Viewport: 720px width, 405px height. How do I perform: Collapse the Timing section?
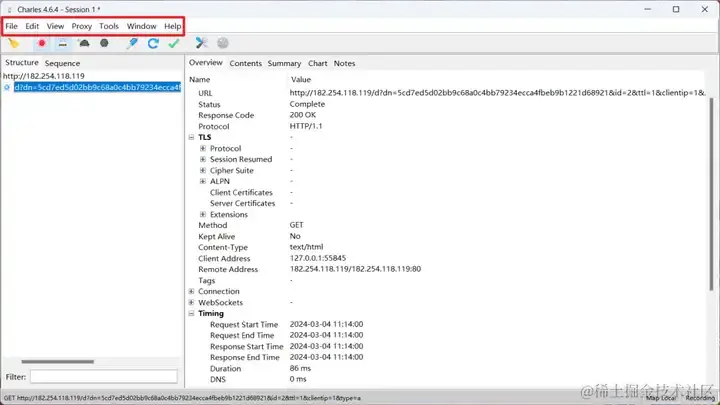191,314
